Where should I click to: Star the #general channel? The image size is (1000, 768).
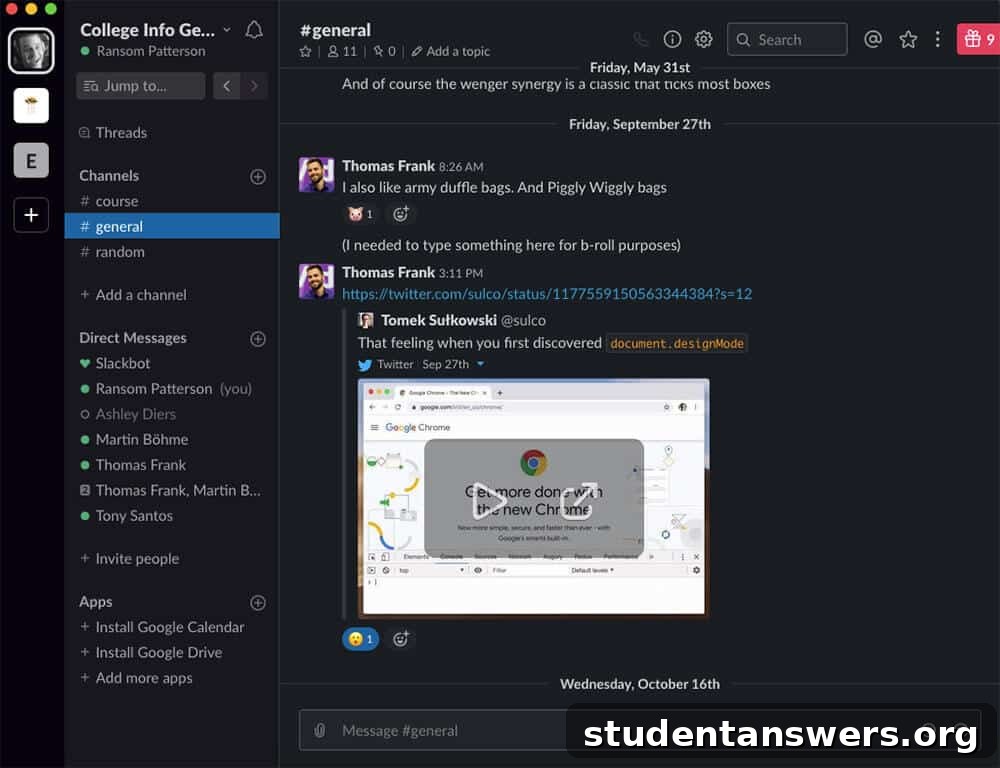(305, 52)
